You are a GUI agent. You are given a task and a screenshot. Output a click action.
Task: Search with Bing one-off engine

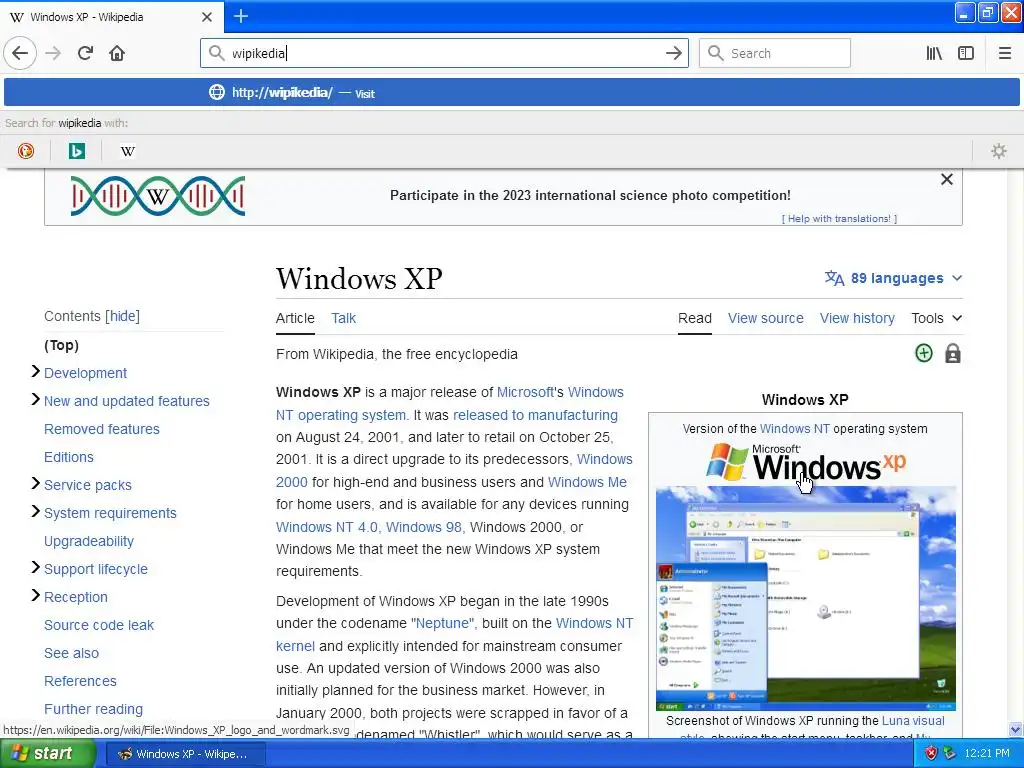(76, 152)
